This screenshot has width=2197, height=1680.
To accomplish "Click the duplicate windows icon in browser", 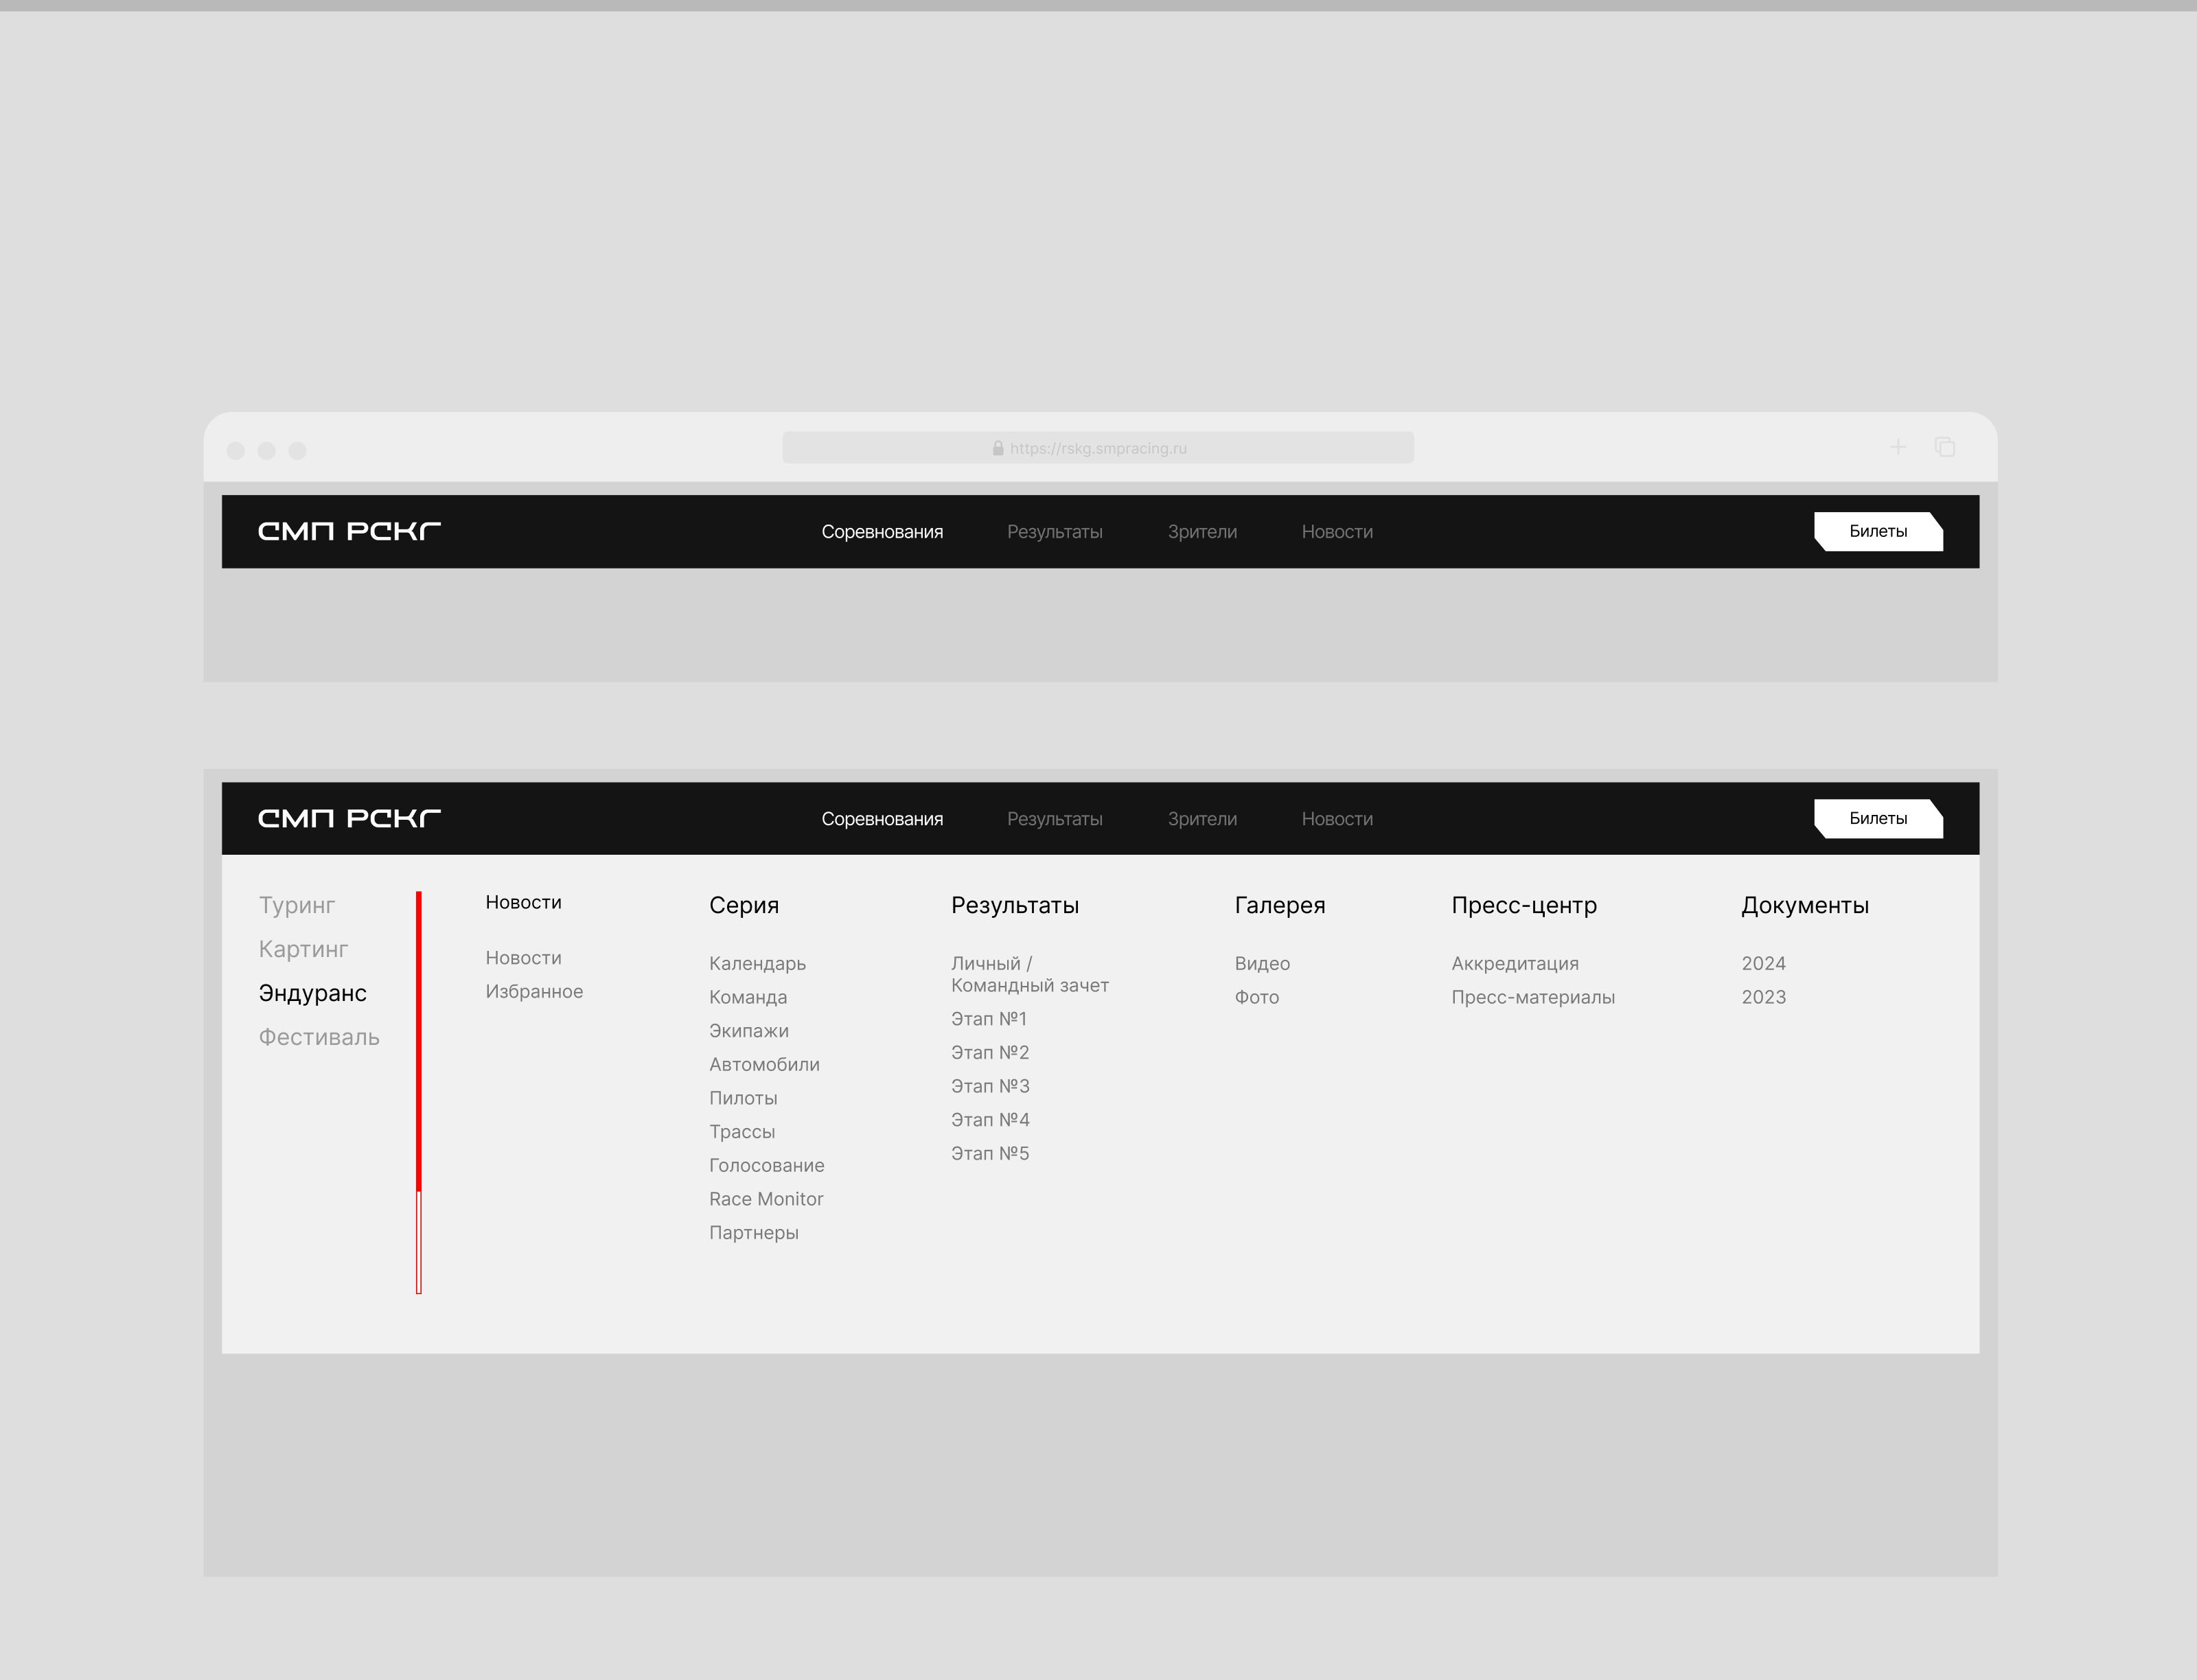I will (x=1944, y=447).
